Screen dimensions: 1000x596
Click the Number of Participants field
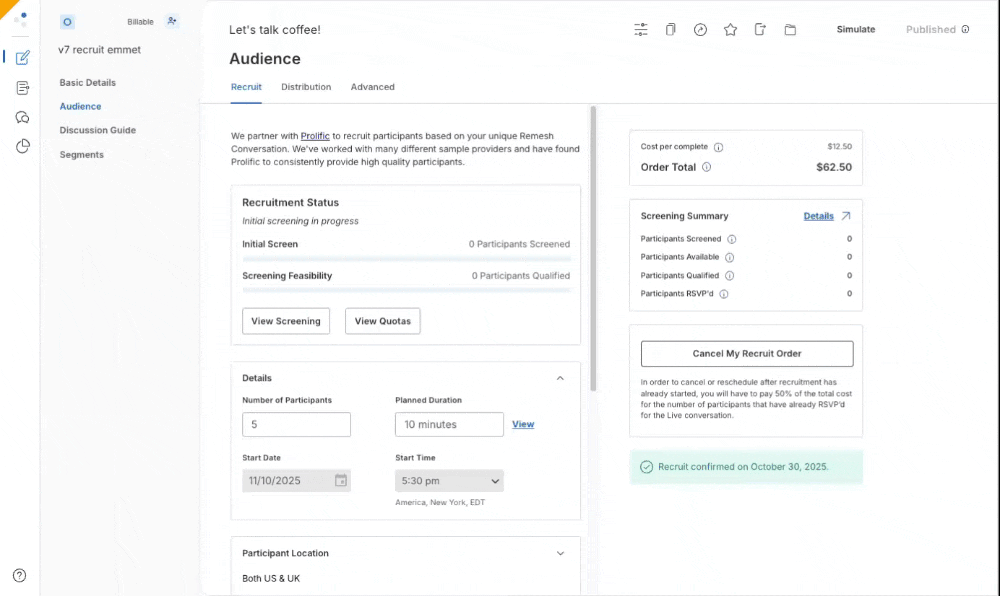tap(296, 425)
